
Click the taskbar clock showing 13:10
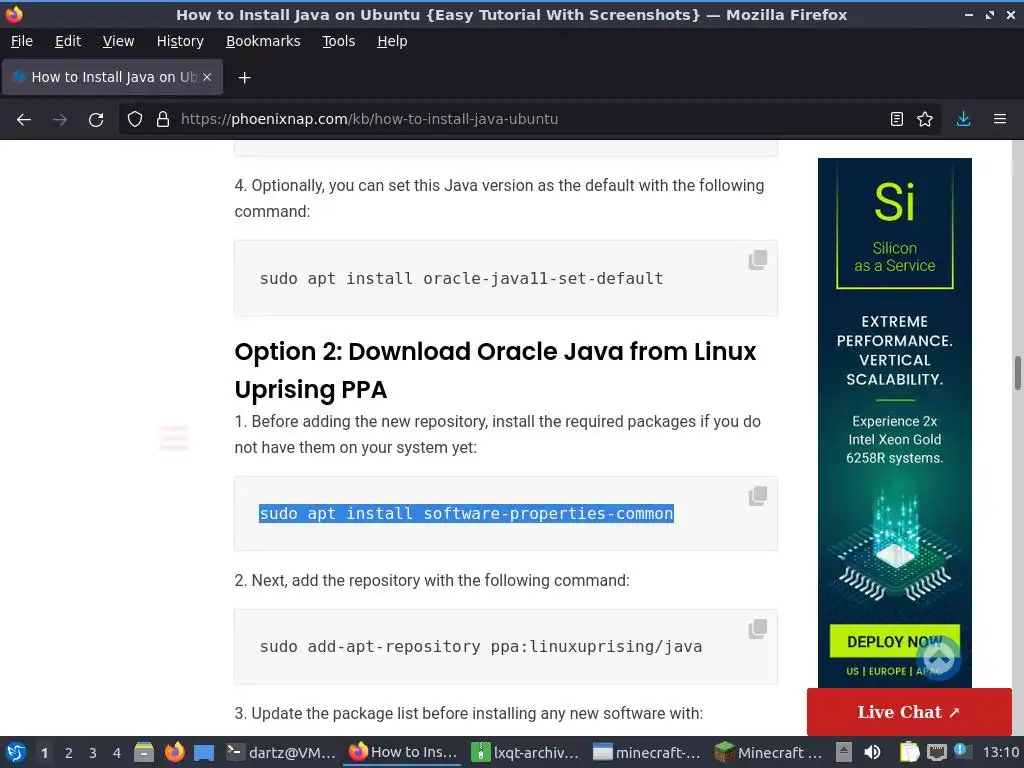tap(1000, 752)
